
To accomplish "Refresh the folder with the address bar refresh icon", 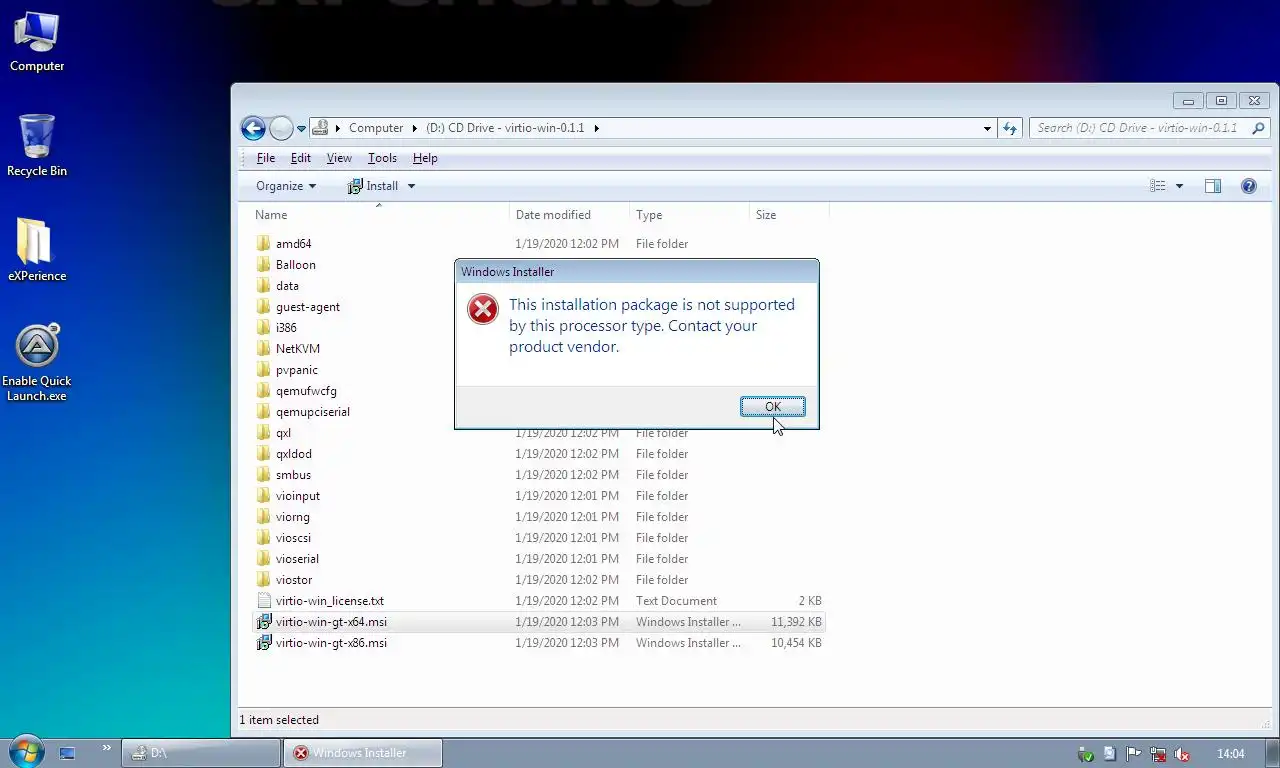I will click(x=1010, y=128).
